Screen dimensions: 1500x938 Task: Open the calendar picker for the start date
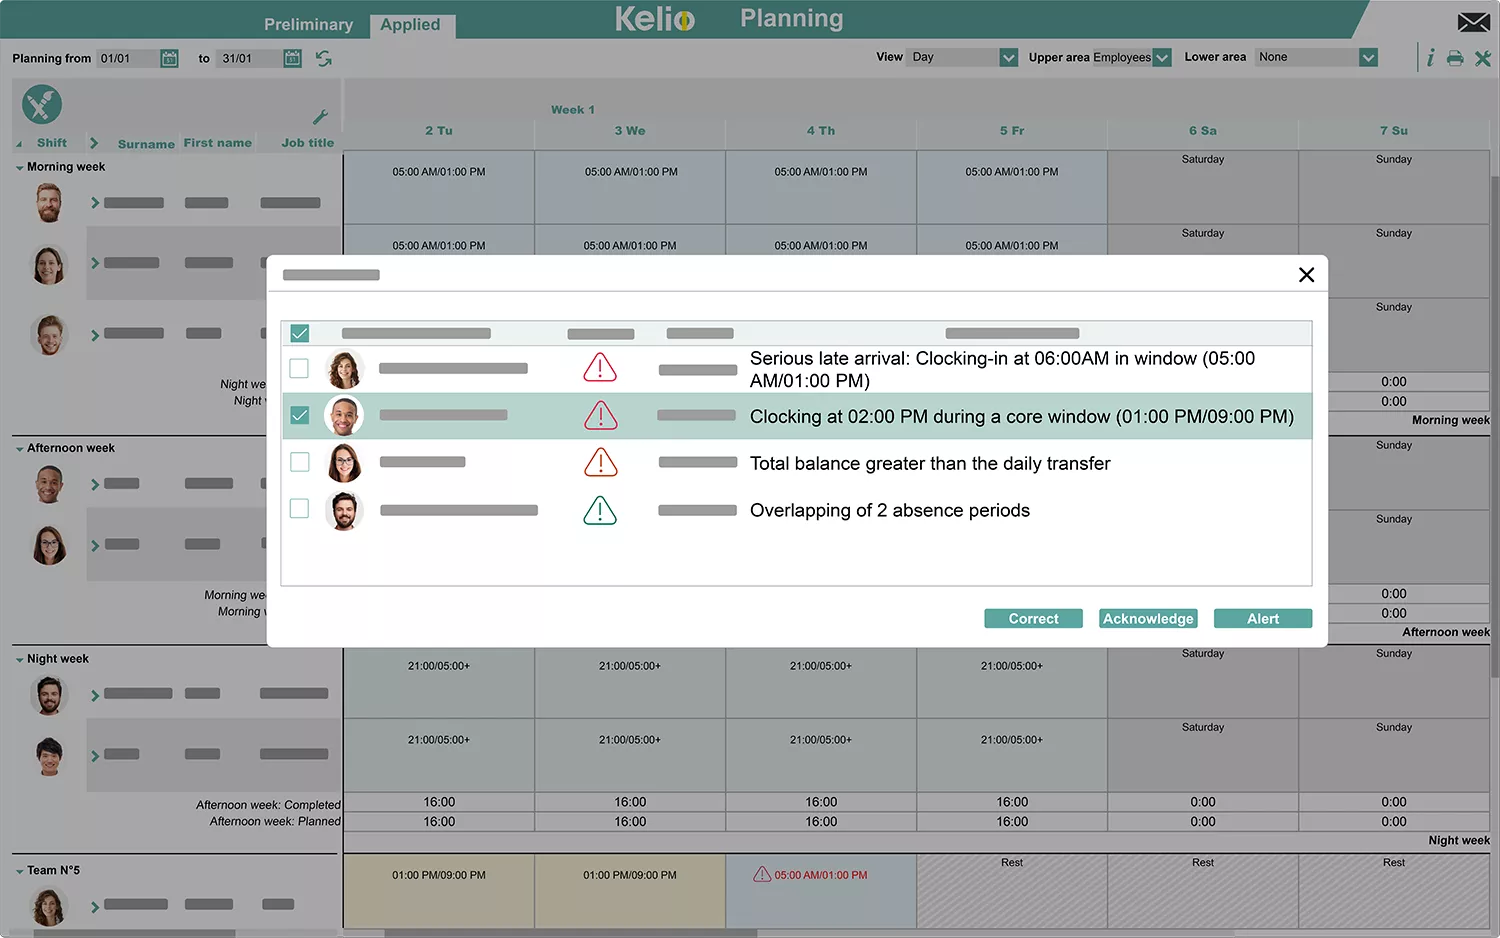pyautogui.click(x=168, y=58)
